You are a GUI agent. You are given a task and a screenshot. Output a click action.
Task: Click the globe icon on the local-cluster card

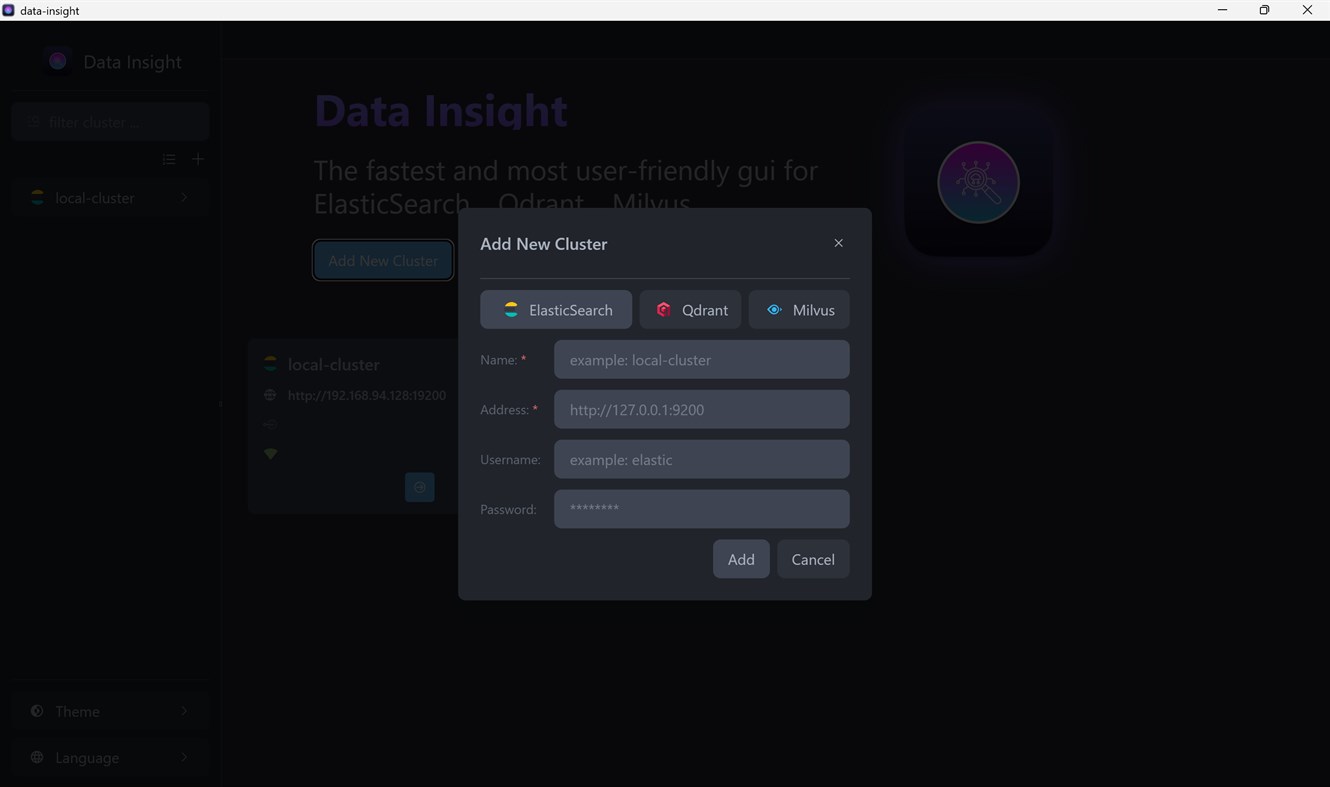pyautogui.click(x=270, y=395)
